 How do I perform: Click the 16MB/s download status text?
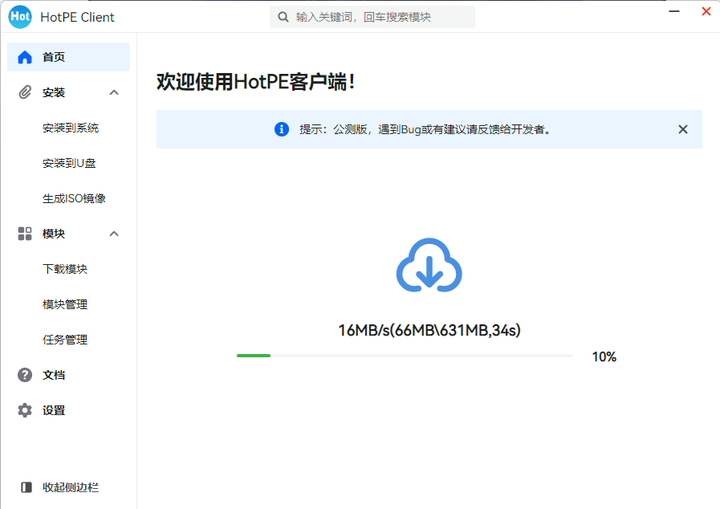point(429,330)
